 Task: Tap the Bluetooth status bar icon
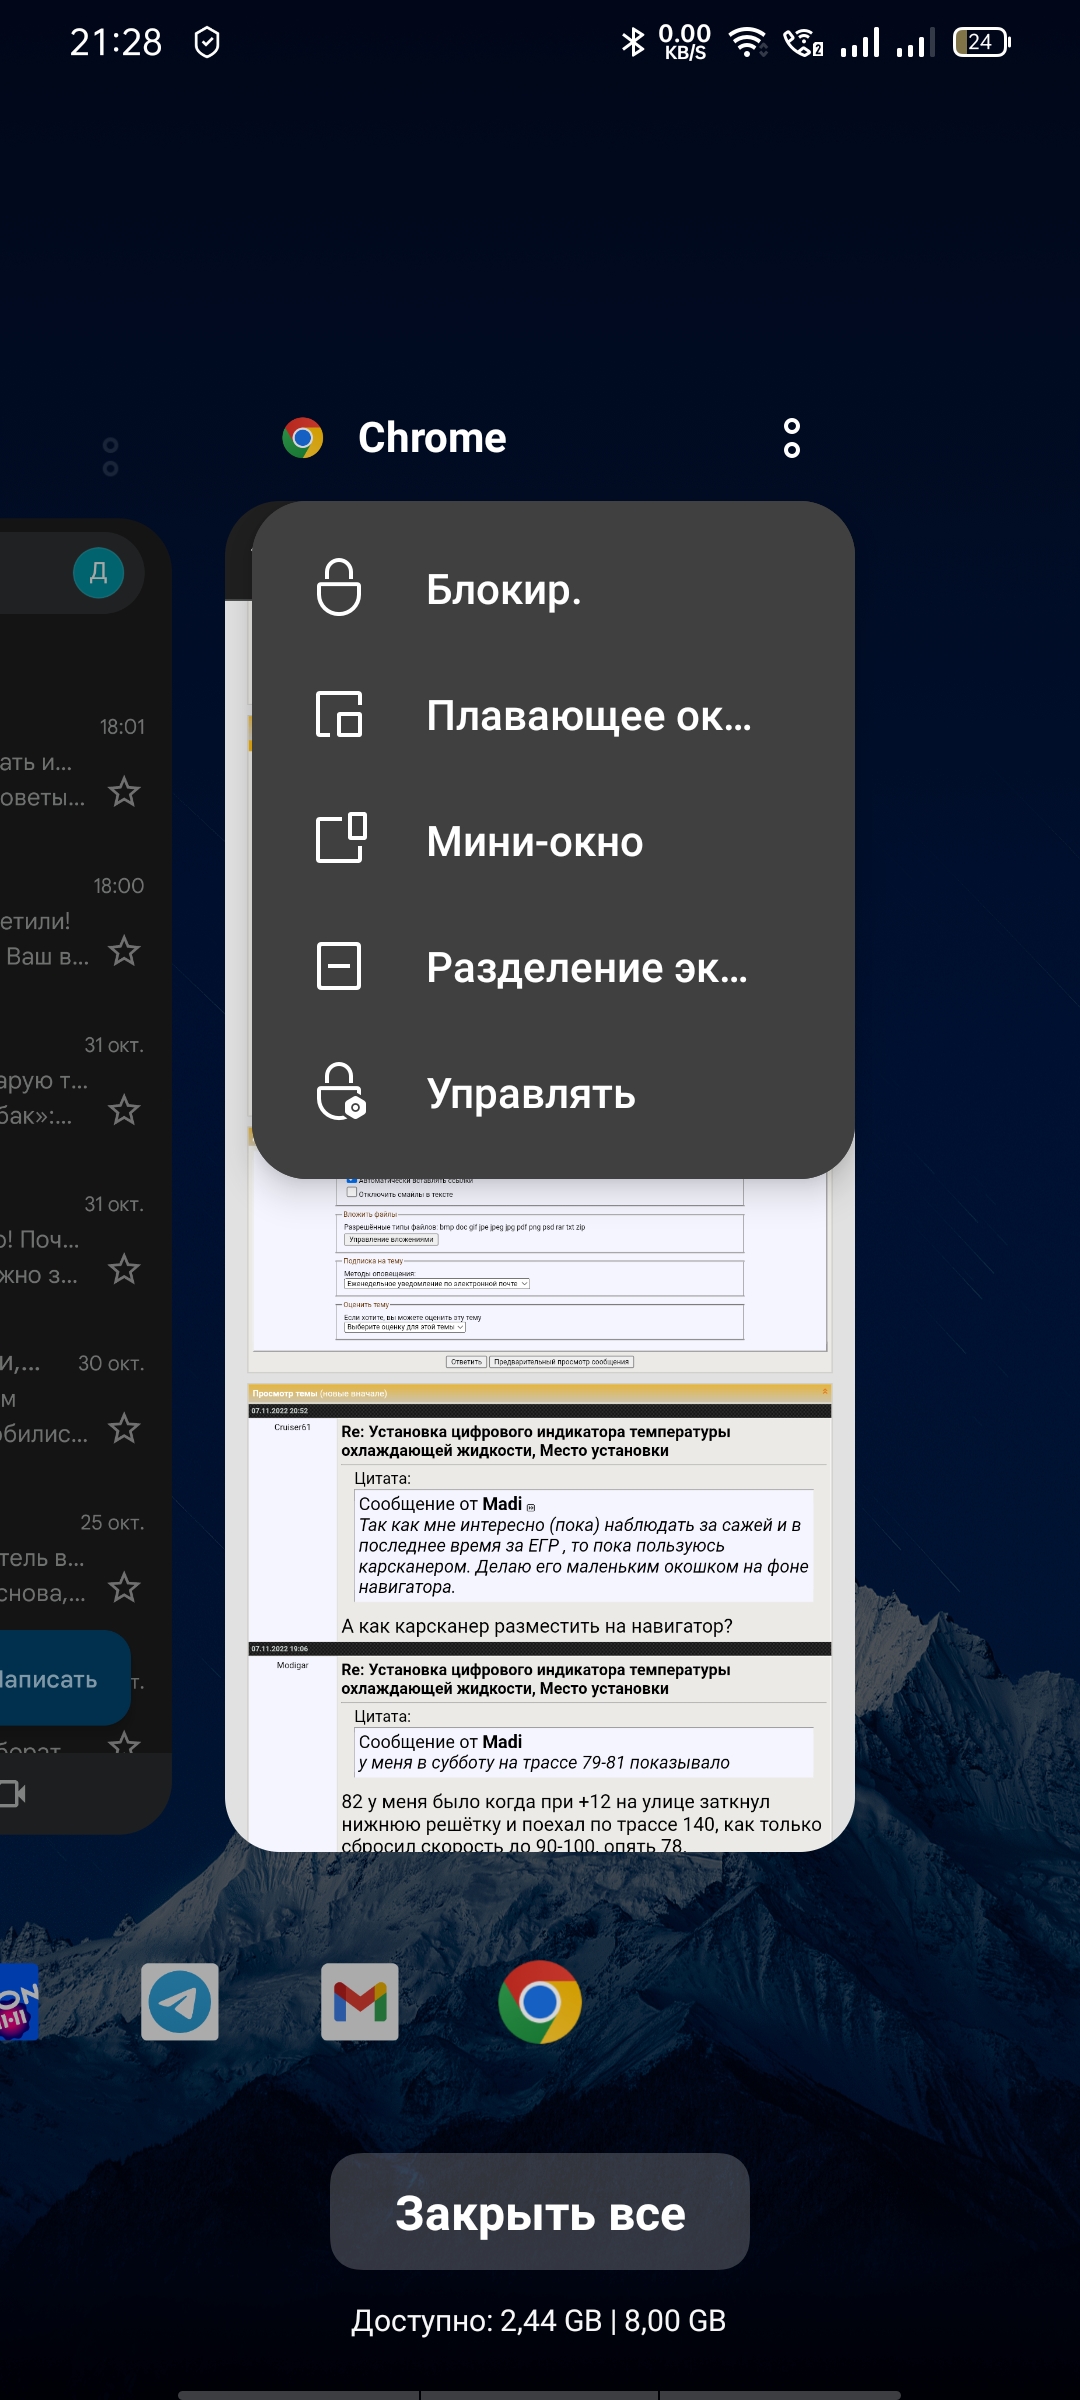click(633, 42)
